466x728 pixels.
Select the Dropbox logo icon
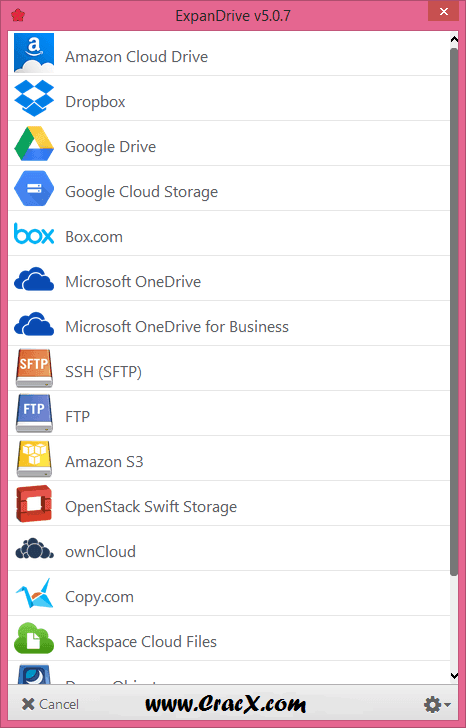pyautogui.click(x=34, y=98)
